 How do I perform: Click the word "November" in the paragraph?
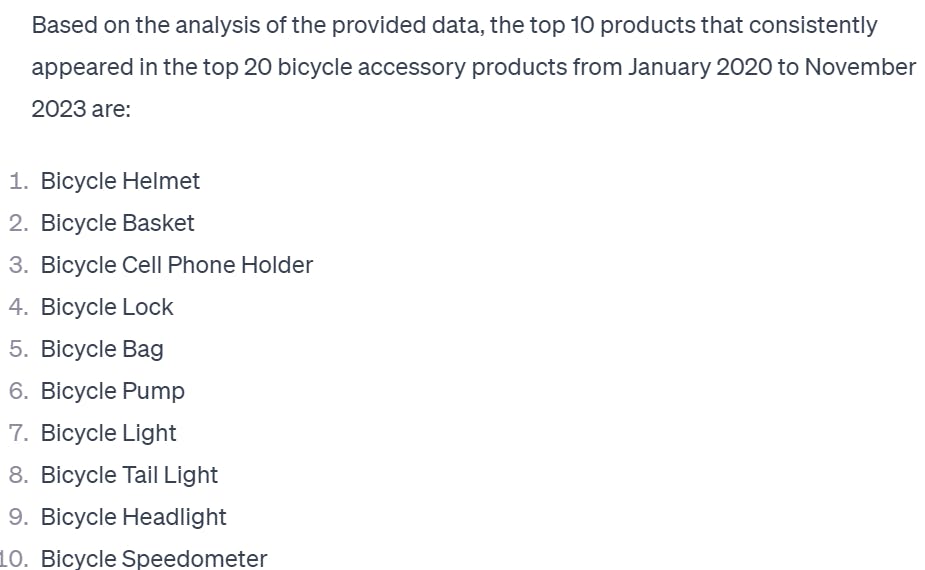point(860,67)
